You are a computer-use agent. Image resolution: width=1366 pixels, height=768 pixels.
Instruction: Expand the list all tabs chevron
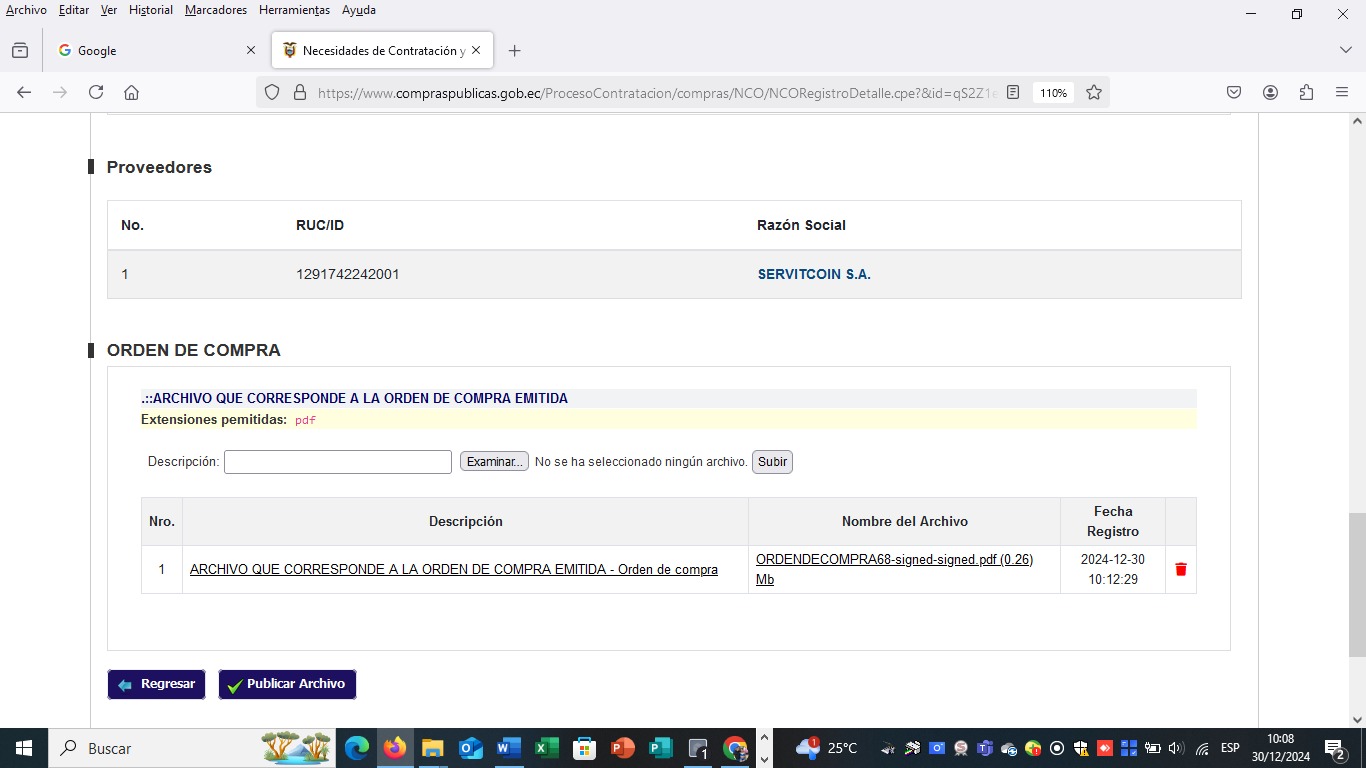pos(1345,50)
